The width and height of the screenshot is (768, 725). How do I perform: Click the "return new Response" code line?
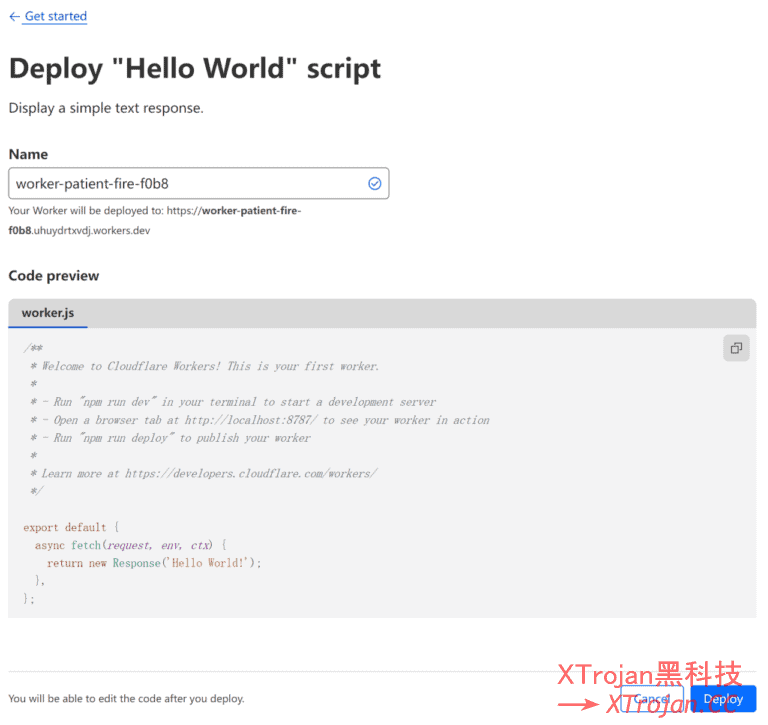click(153, 563)
